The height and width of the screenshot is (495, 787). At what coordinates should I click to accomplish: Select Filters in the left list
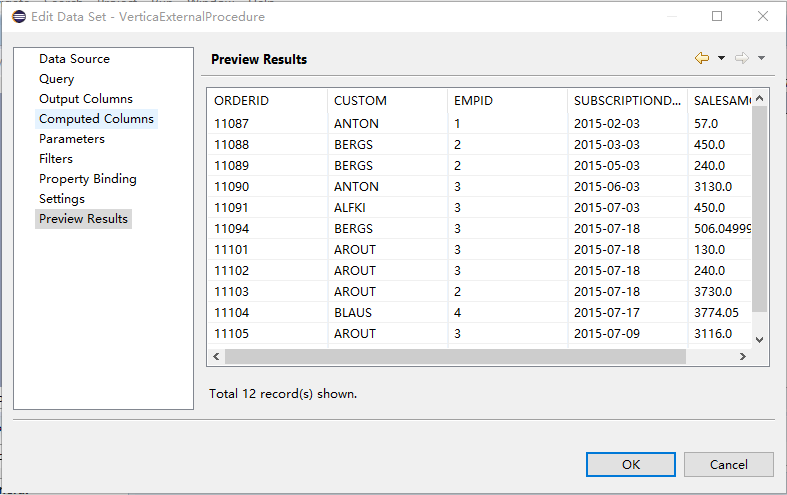[56, 159]
